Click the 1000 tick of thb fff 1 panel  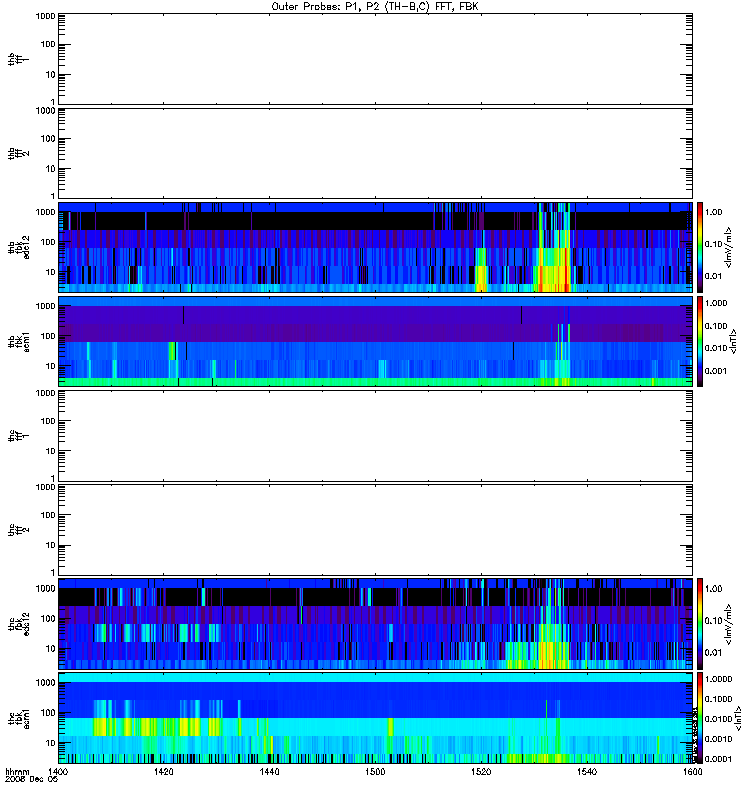pyautogui.click(x=45, y=16)
